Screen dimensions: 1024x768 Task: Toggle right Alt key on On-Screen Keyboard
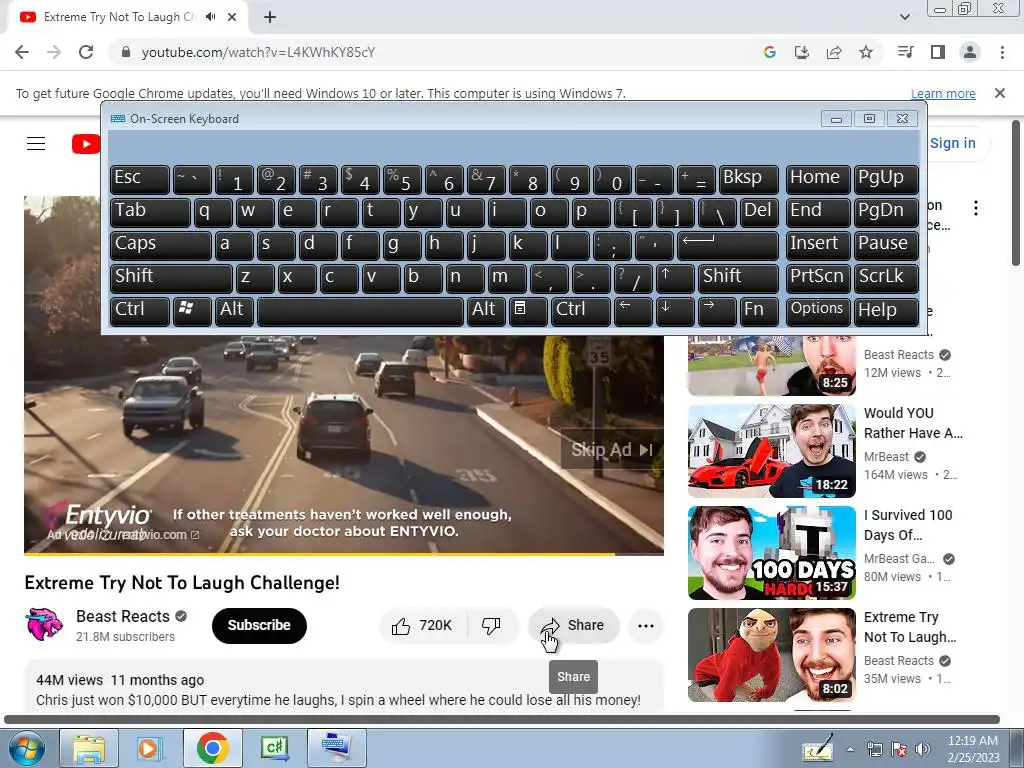click(x=486, y=311)
